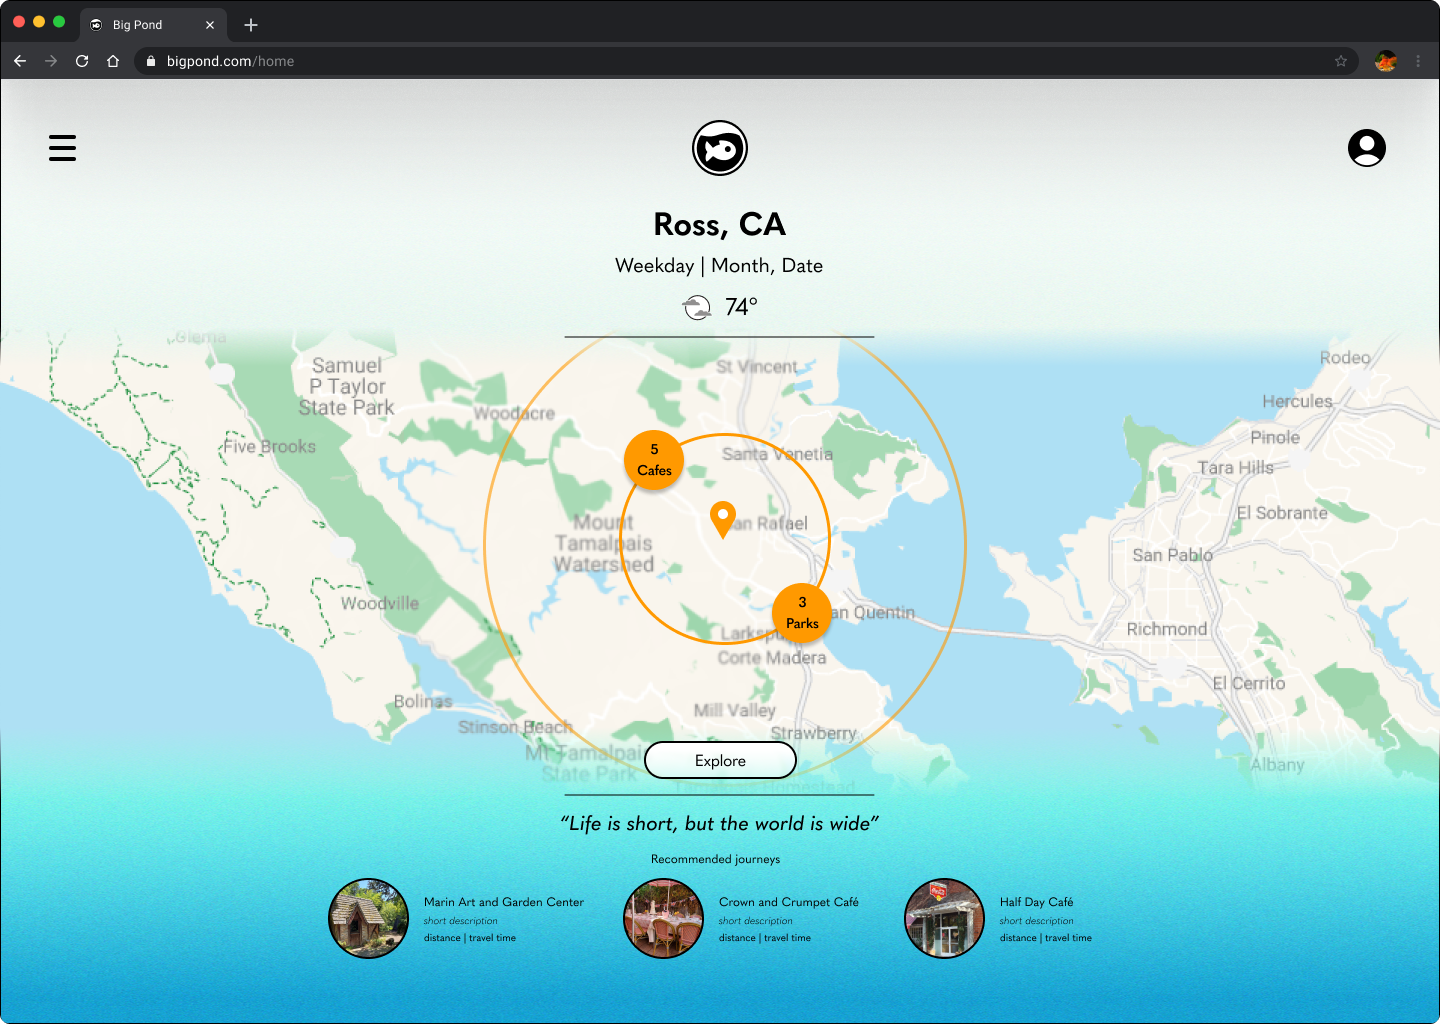Click Hercules label on the map
The width and height of the screenshot is (1440, 1024).
(x=1297, y=402)
